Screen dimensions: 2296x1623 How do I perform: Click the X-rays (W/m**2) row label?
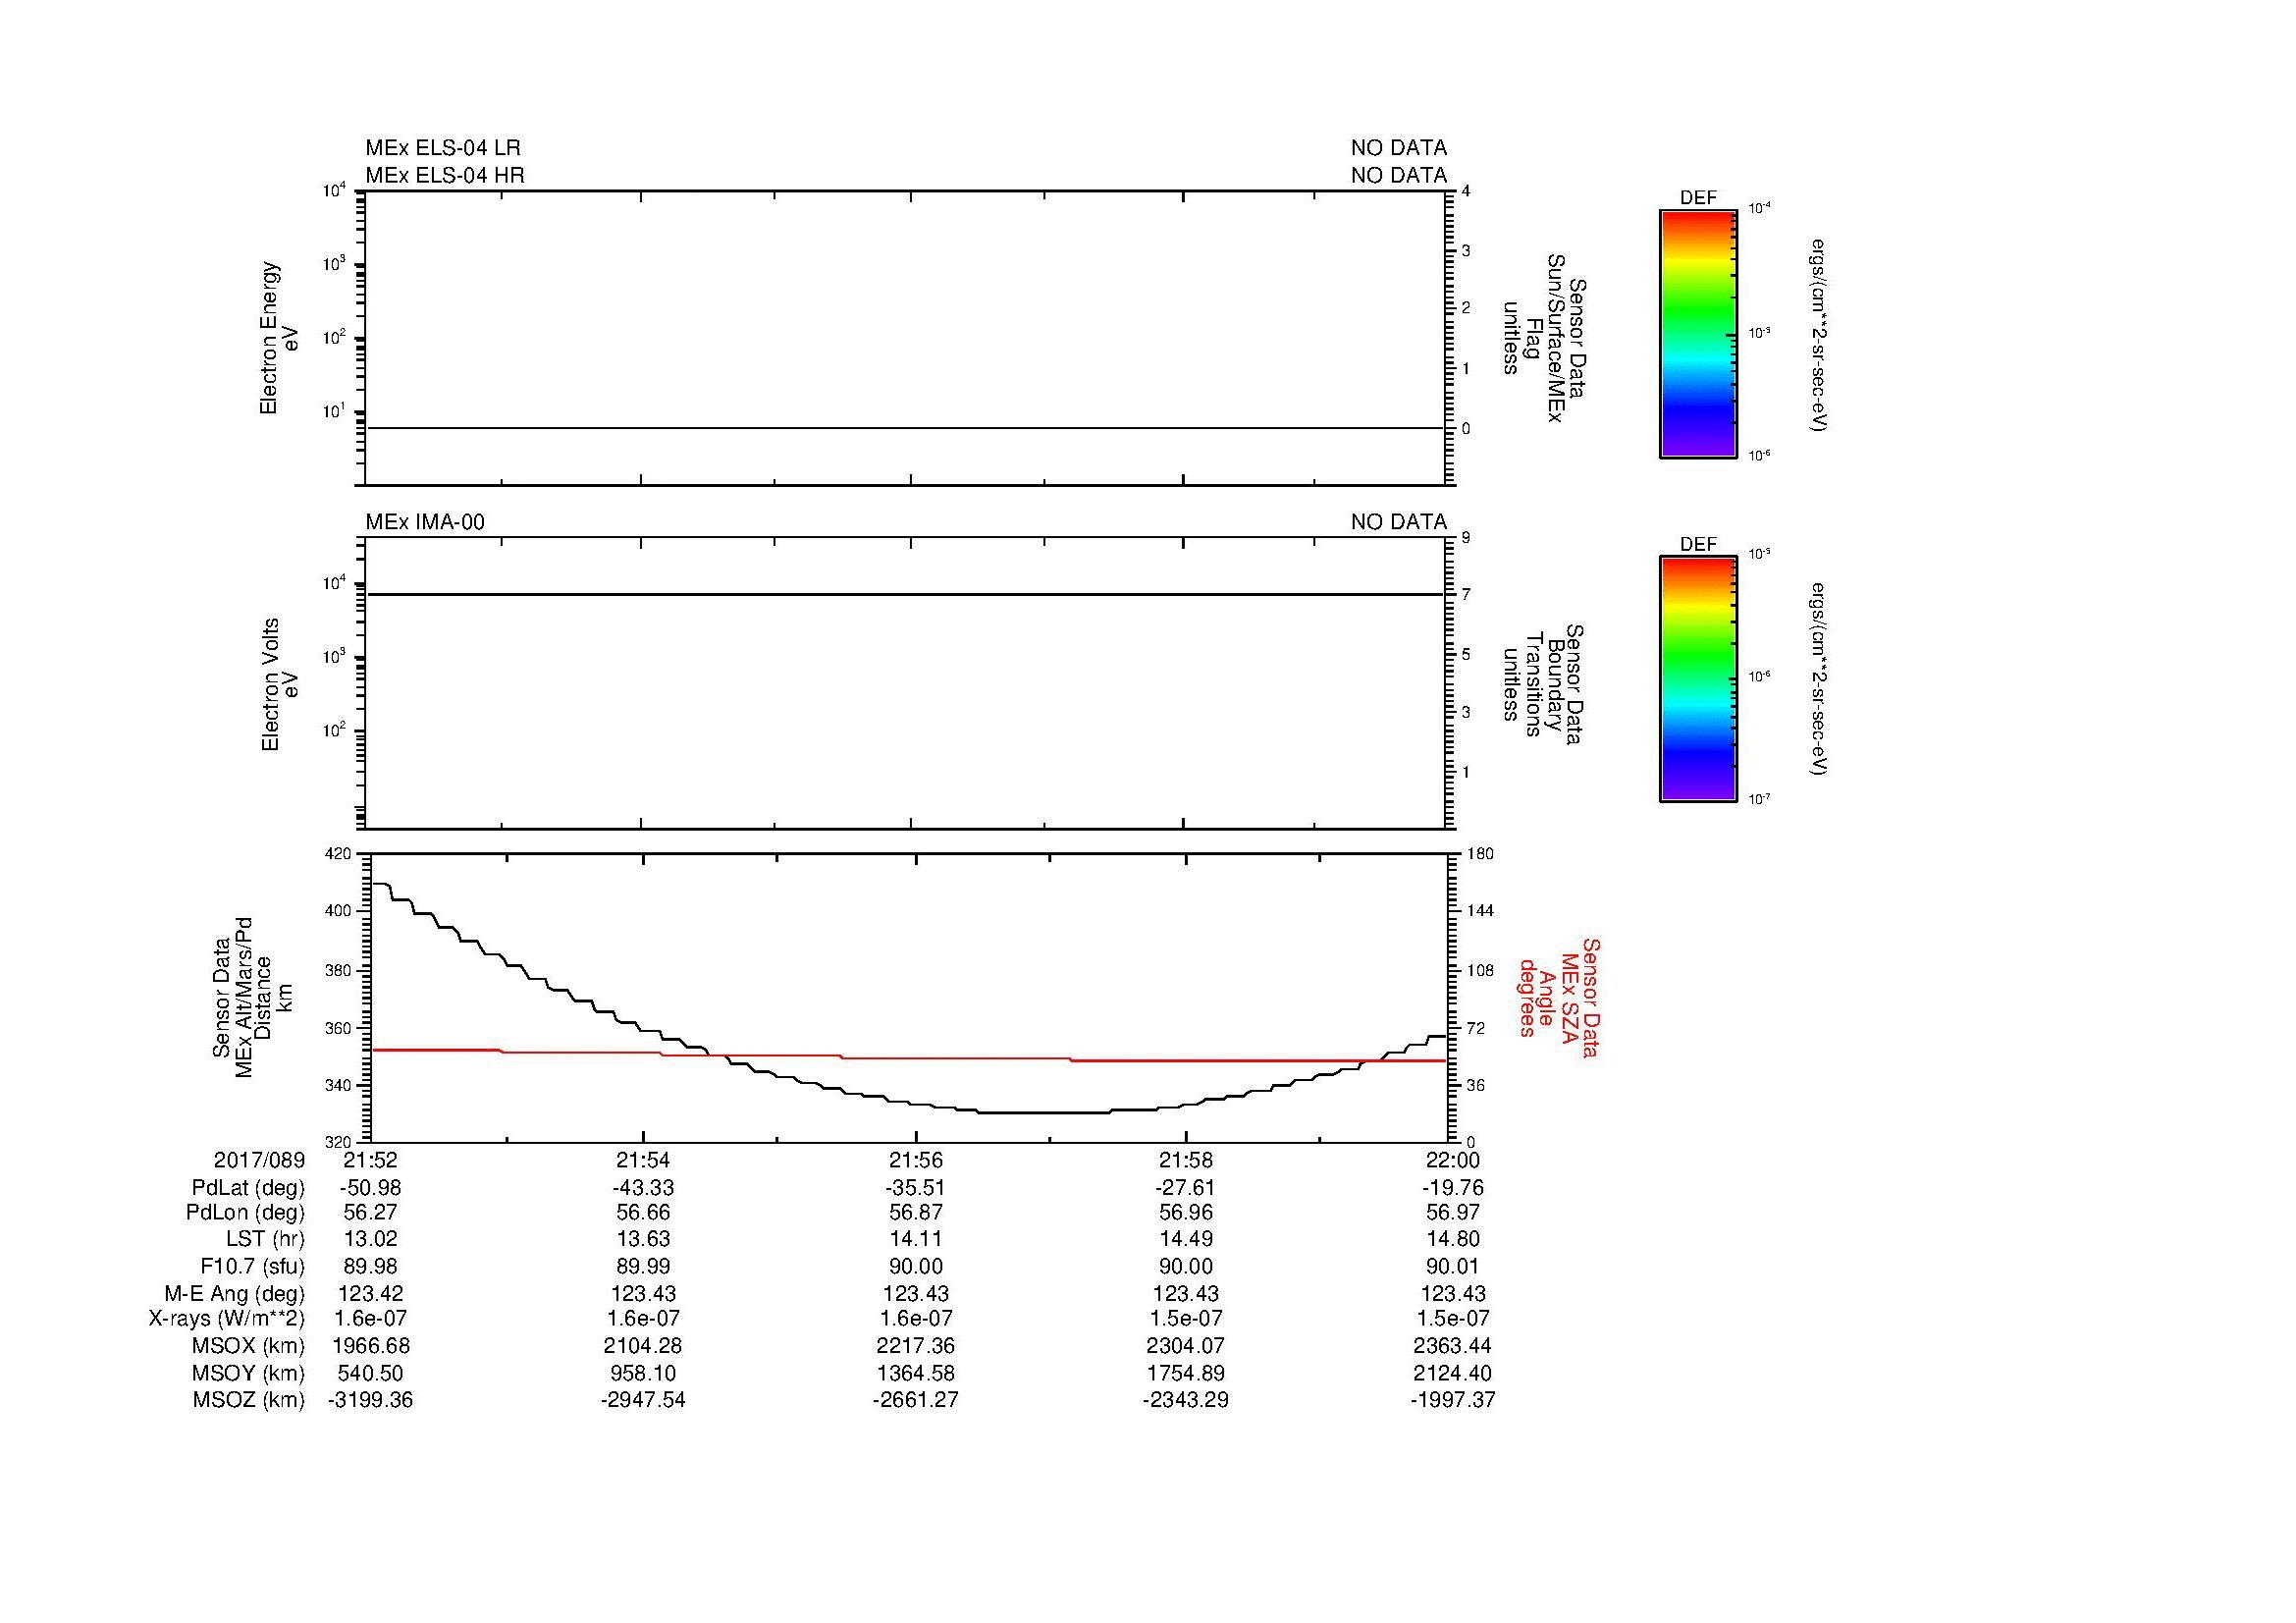coord(226,1319)
